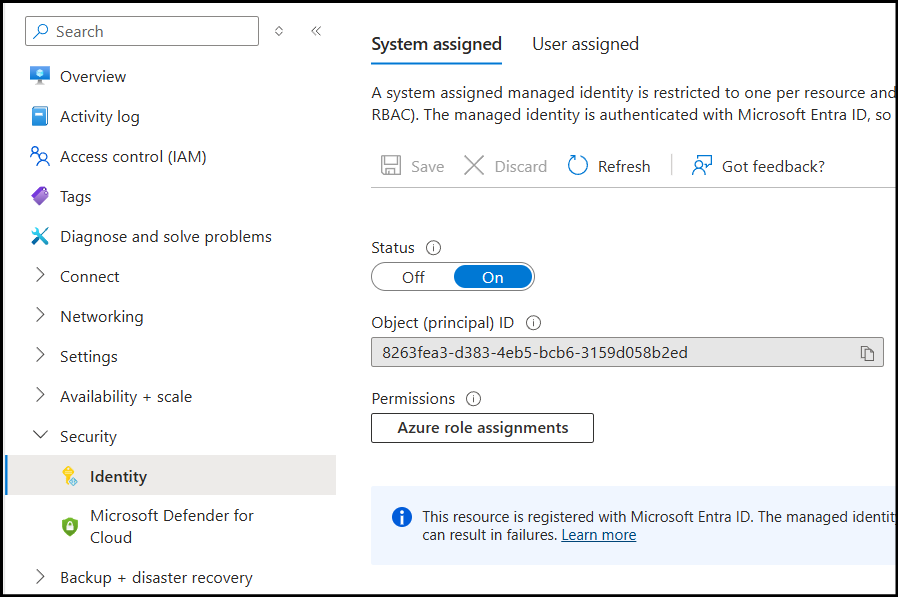Copy the Object principal ID to clipboard
This screenshot has height=597, width=898.
[x=867, y=353]
